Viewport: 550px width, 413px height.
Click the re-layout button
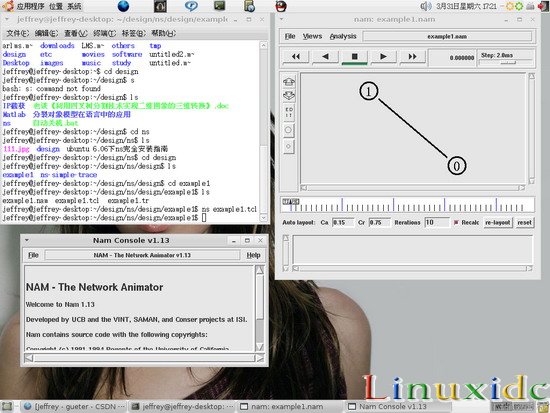(x=497, y=222)
